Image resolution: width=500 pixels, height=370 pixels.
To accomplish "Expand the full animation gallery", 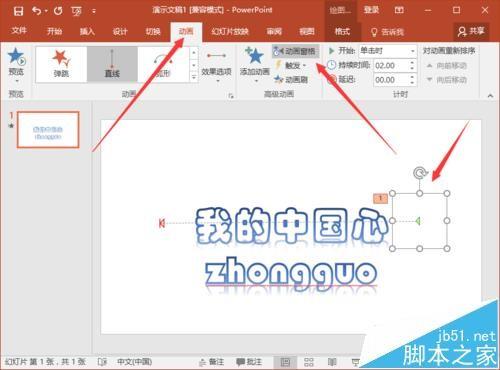I will click(x=194, y=77).
